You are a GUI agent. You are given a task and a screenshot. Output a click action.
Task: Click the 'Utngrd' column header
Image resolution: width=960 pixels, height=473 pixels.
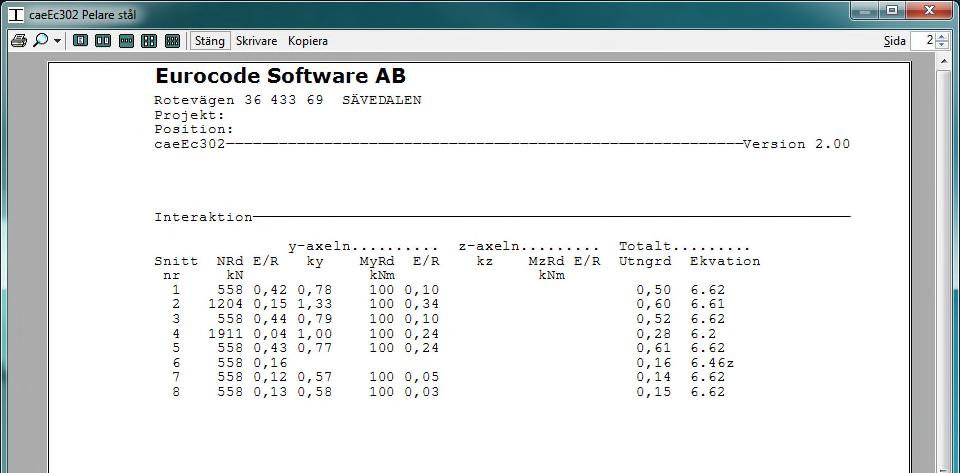[x=645, y=261]
